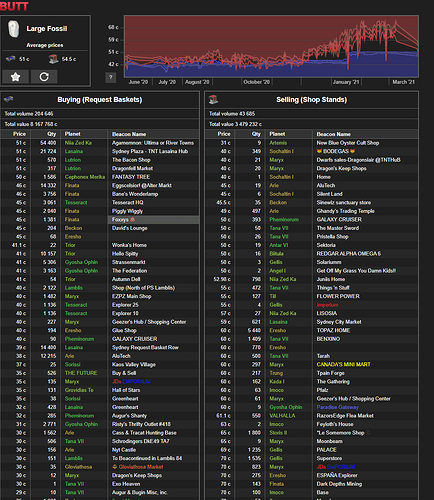Open the Paradise Gateway beacon link
The height and width of the screenshot is (500, 434).
(337, 407)
